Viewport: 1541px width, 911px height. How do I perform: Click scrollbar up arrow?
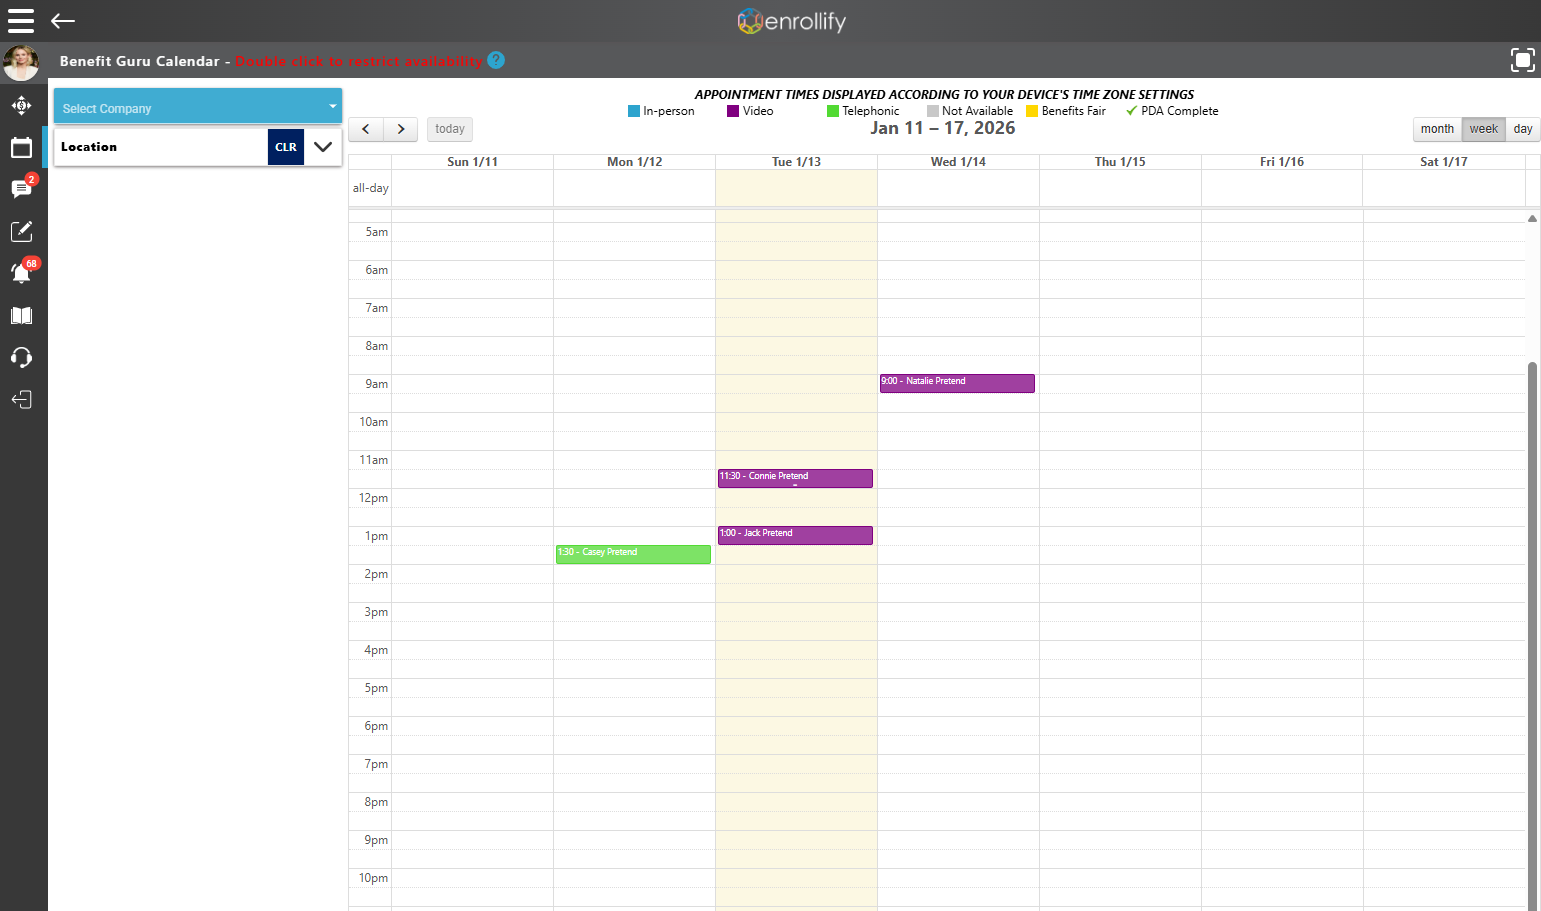(x=1532, y=218)
